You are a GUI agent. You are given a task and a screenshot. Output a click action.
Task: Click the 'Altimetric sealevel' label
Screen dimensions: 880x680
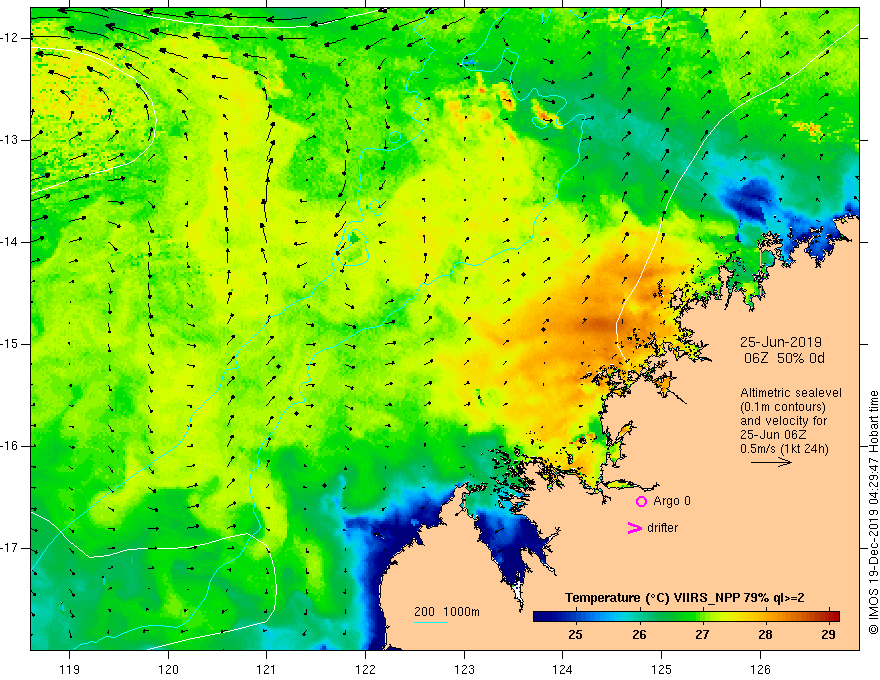point(791,393)
